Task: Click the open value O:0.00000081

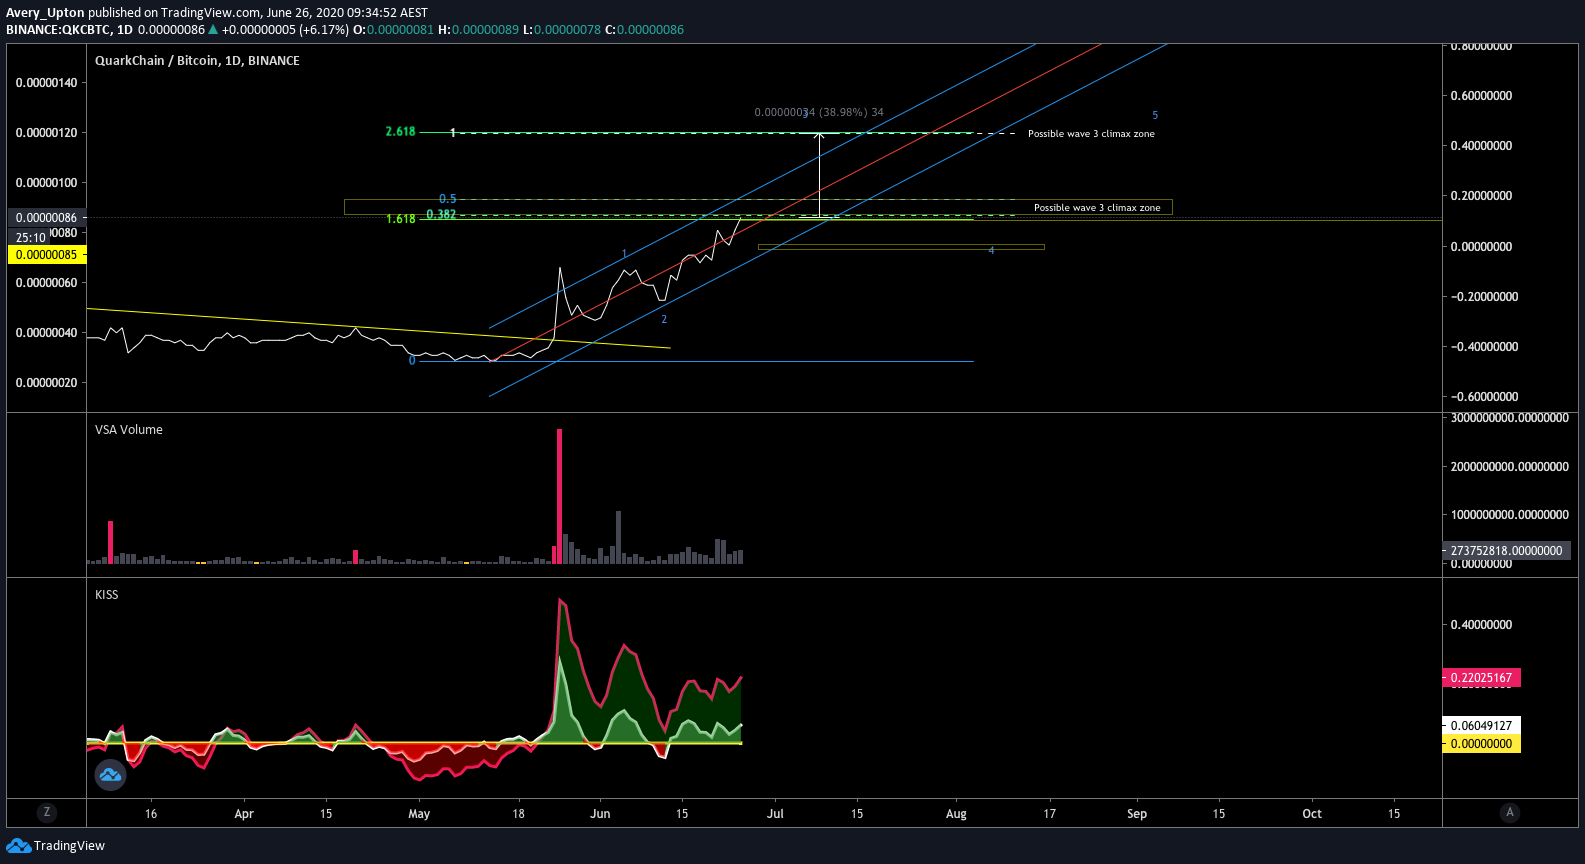Action: (x=393, y=30)
